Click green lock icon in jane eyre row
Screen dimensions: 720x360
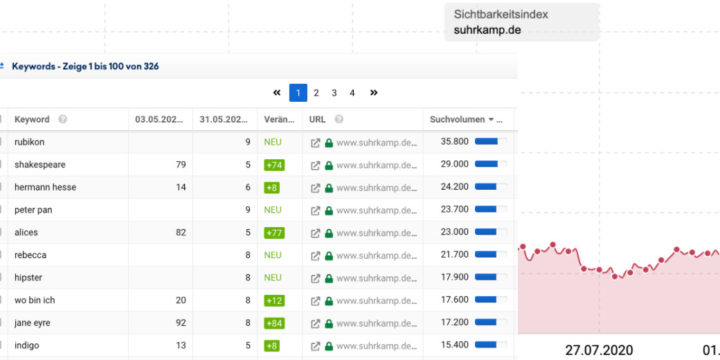pyautogui.click(x=328, y=323)
